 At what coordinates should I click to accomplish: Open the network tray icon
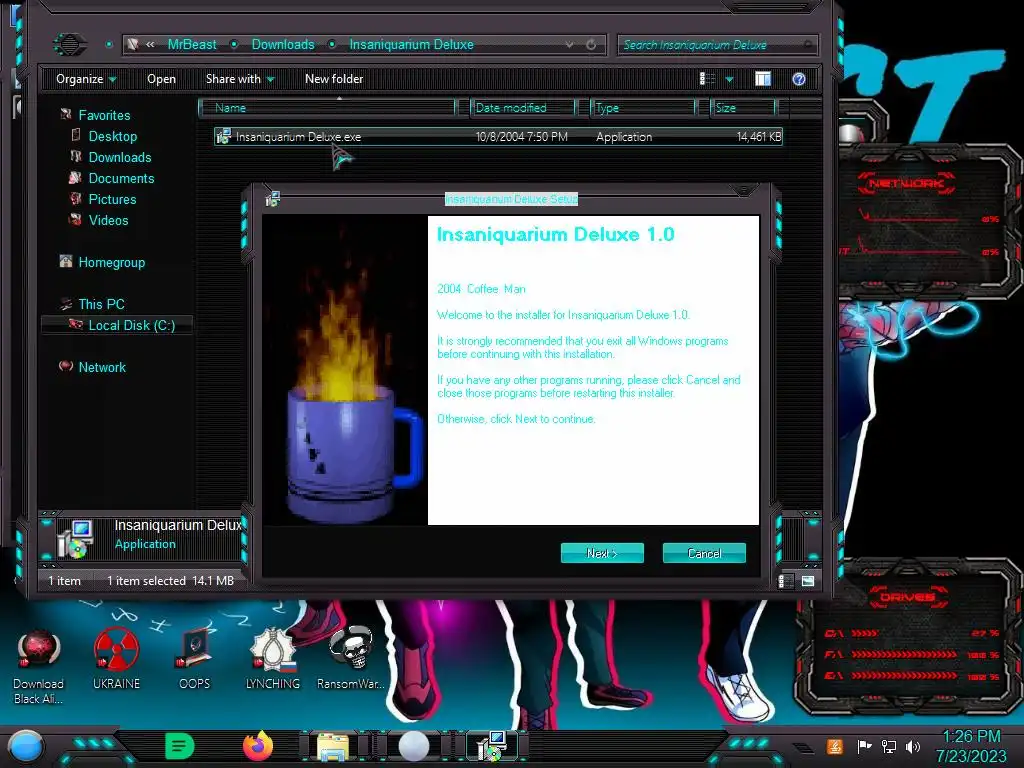pos(888,746)
